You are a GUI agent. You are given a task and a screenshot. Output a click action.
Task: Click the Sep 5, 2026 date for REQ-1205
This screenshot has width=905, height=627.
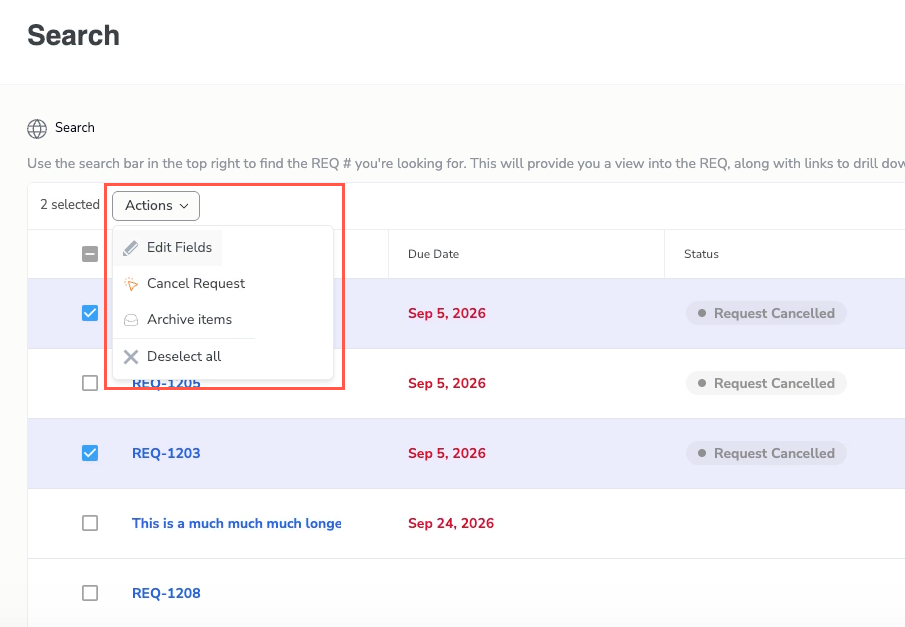tap(447, 383)
